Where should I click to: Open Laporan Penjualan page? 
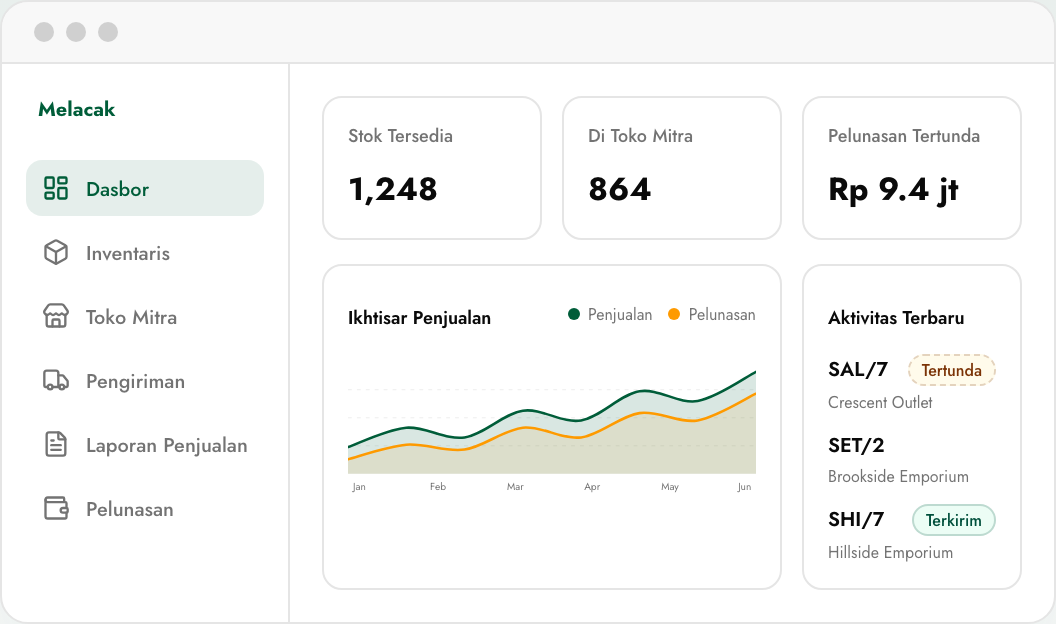[145, 444]
